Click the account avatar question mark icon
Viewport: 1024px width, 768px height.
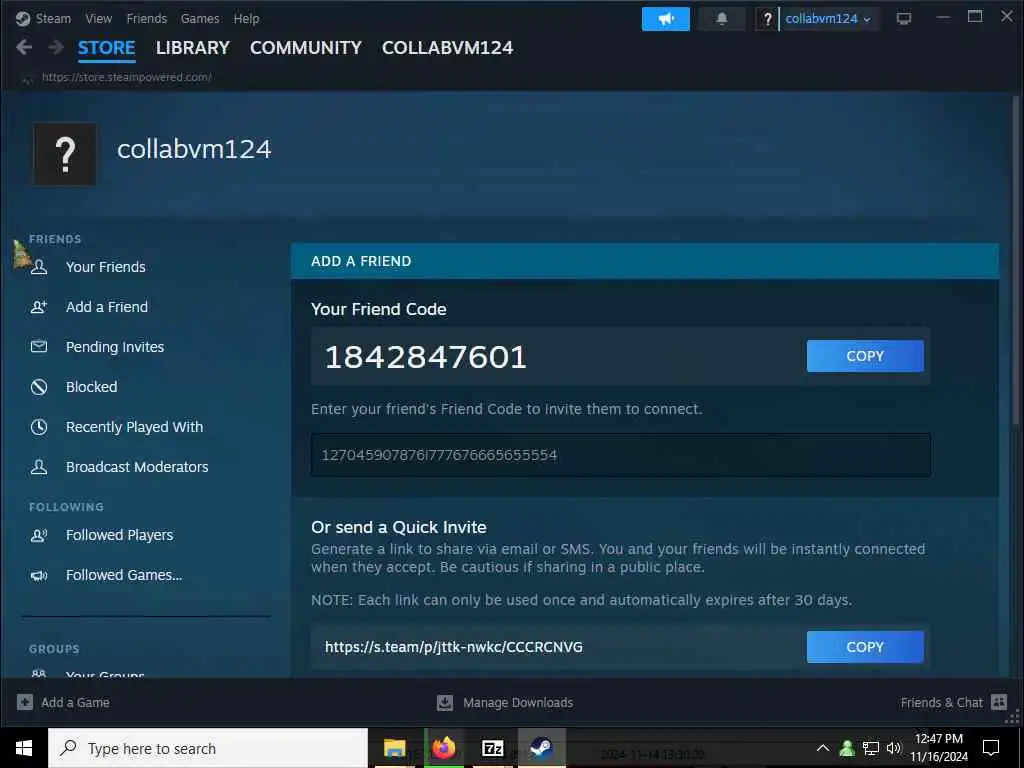tap(767, 19)
